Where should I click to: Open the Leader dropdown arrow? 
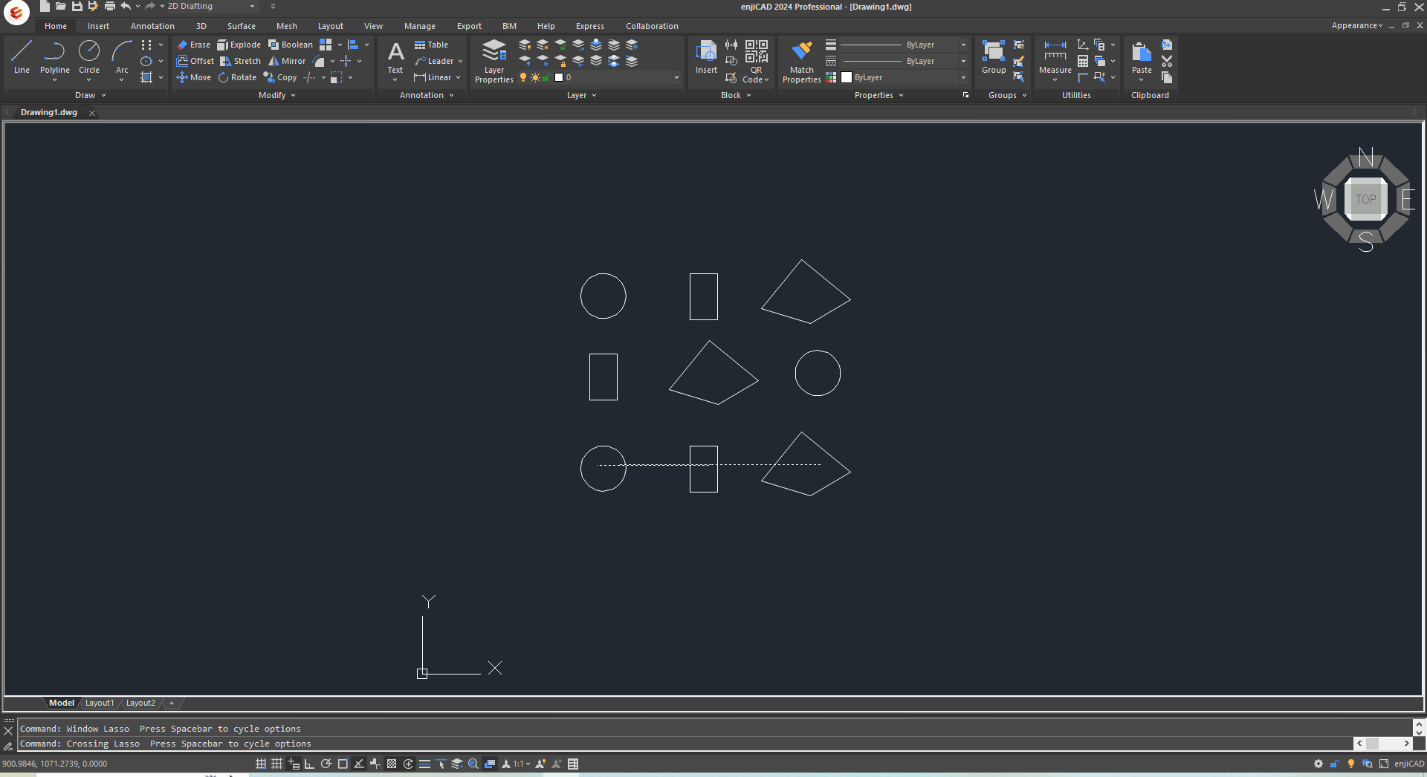pyautogui.click(x=460, y=61)
